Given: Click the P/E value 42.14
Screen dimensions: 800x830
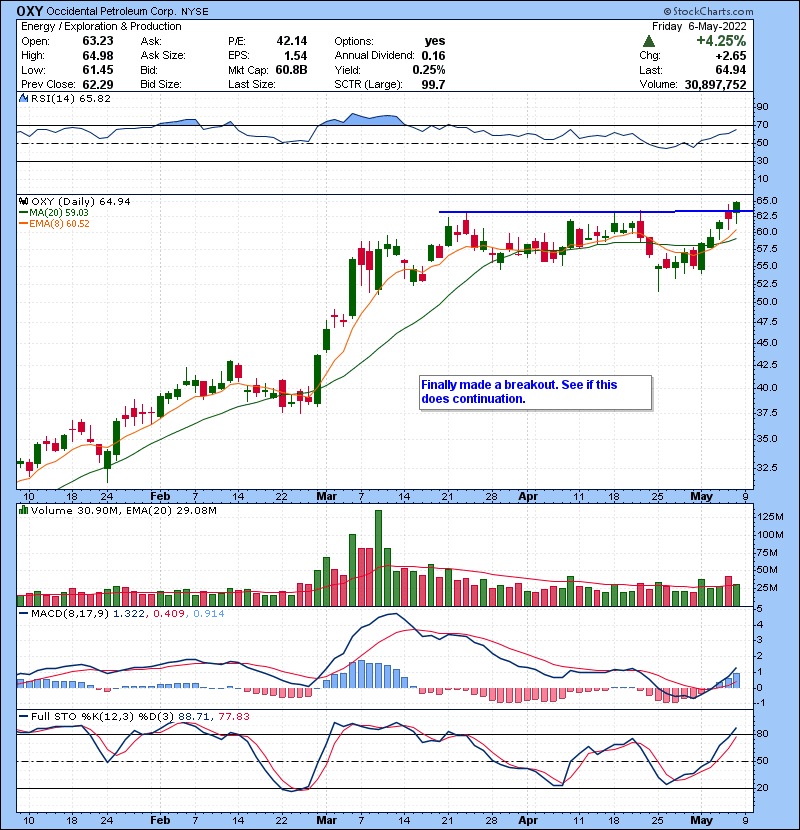Looking at the screenshot, I should (x=292, y=41).
